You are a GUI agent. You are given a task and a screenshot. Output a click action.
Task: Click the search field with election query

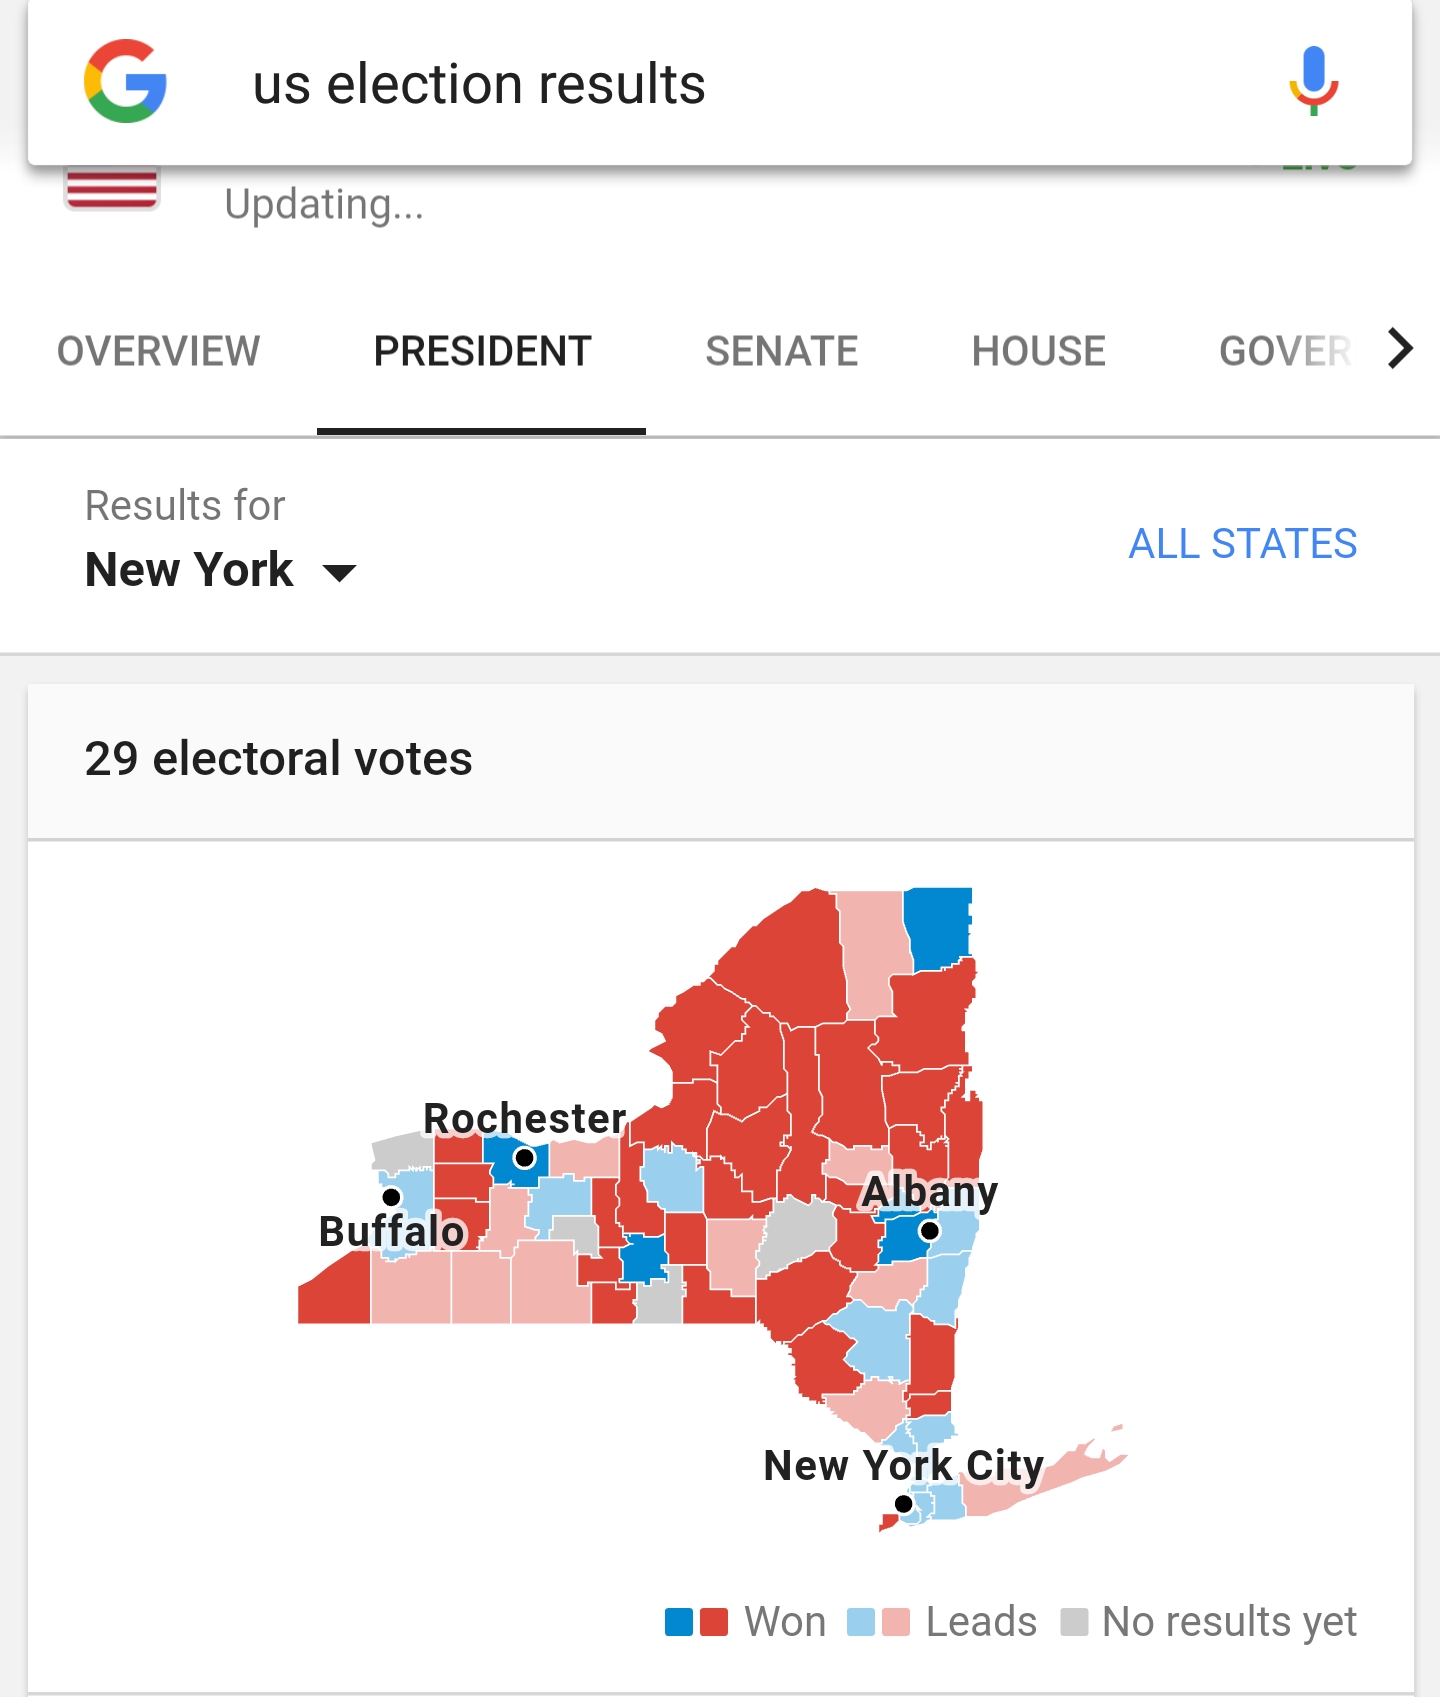coord(700,84)
